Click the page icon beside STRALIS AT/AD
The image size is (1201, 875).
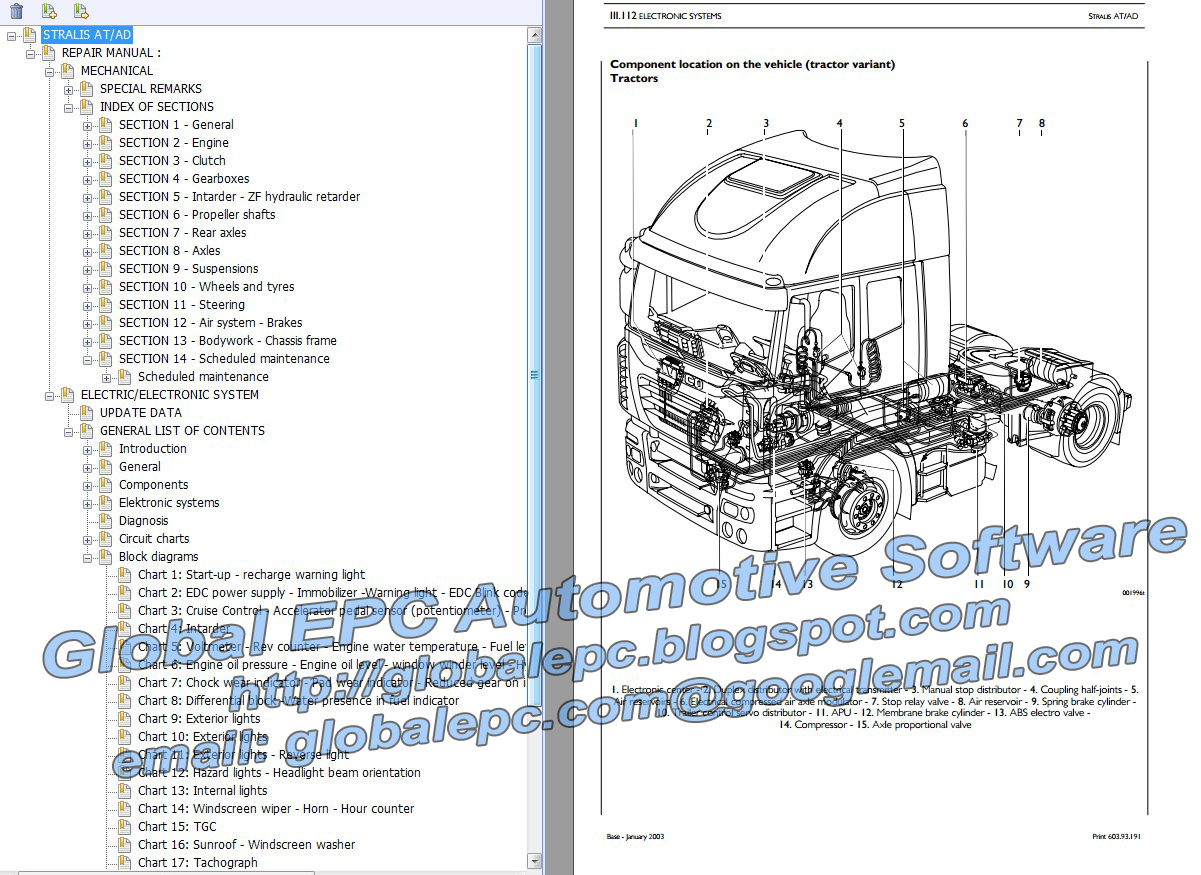click(x=31, y=33)
